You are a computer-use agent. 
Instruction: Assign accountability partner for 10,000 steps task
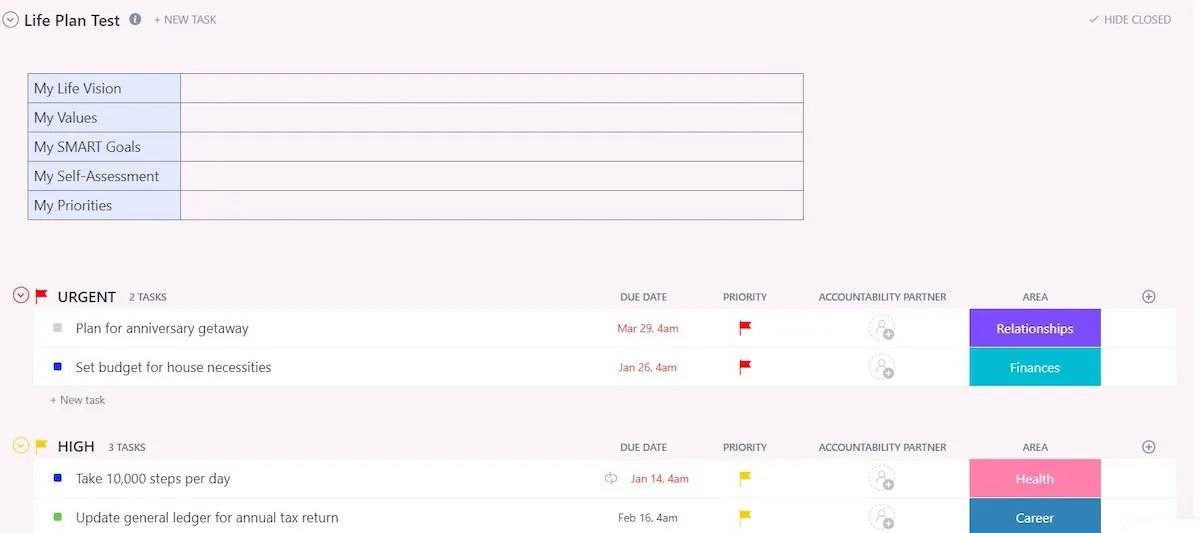[x=882, y=478]
